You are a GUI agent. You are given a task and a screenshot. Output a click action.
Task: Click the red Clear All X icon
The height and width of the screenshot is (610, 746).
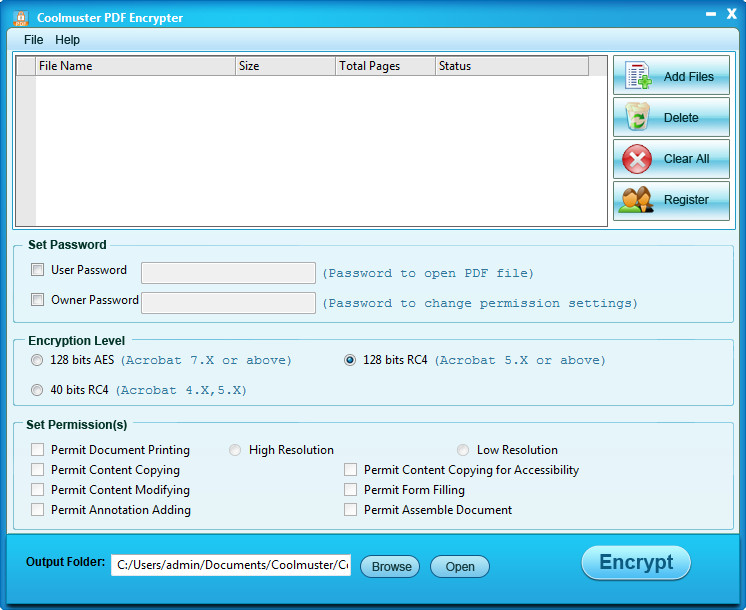point(637,158)
